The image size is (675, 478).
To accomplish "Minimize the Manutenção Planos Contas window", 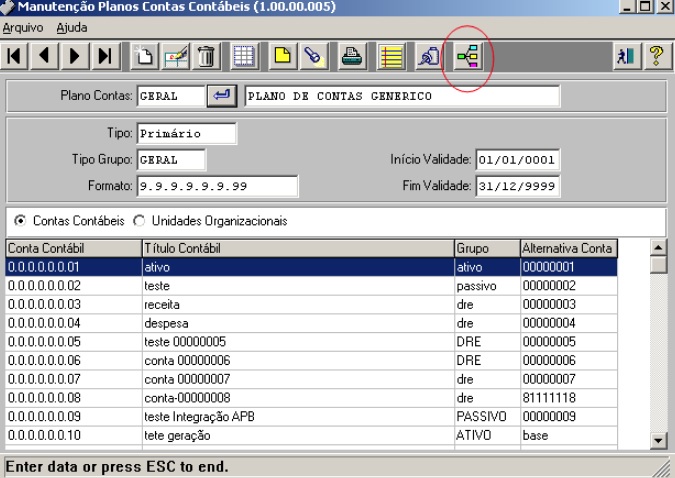I will click(627, 6).
